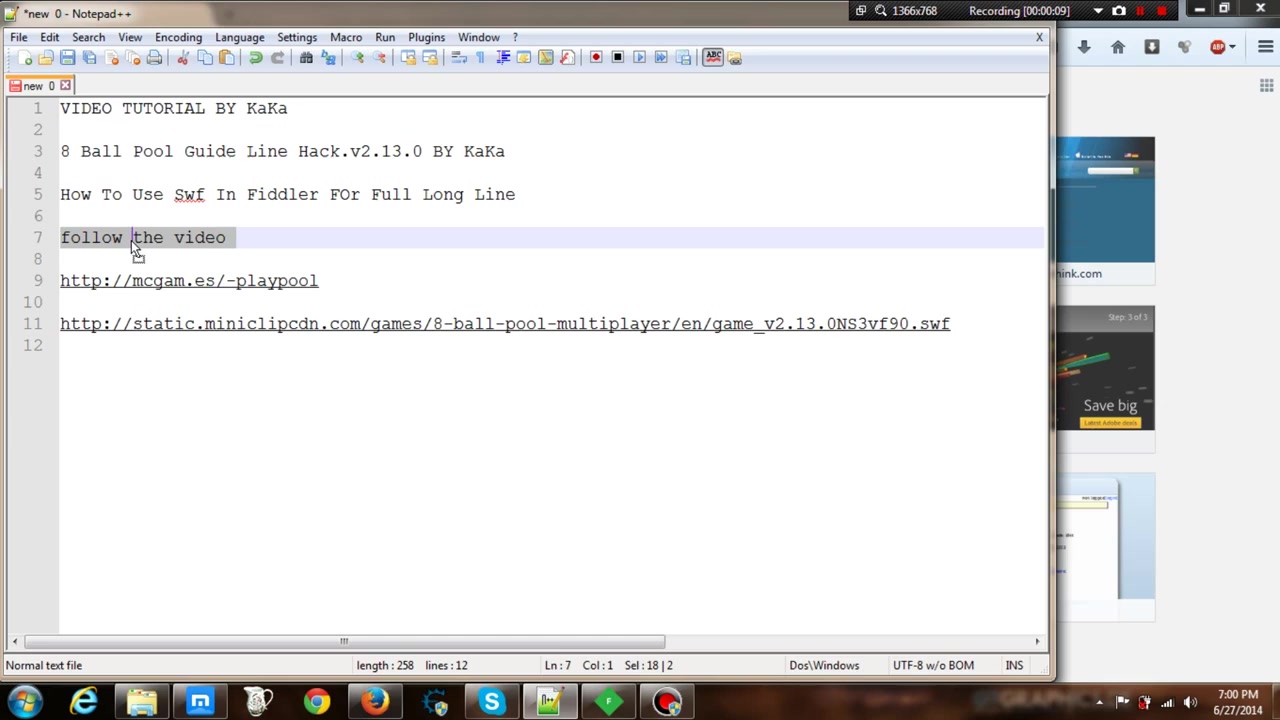
Task: Expand the recorder options dropdown arrow
Action: (1098, 11)
